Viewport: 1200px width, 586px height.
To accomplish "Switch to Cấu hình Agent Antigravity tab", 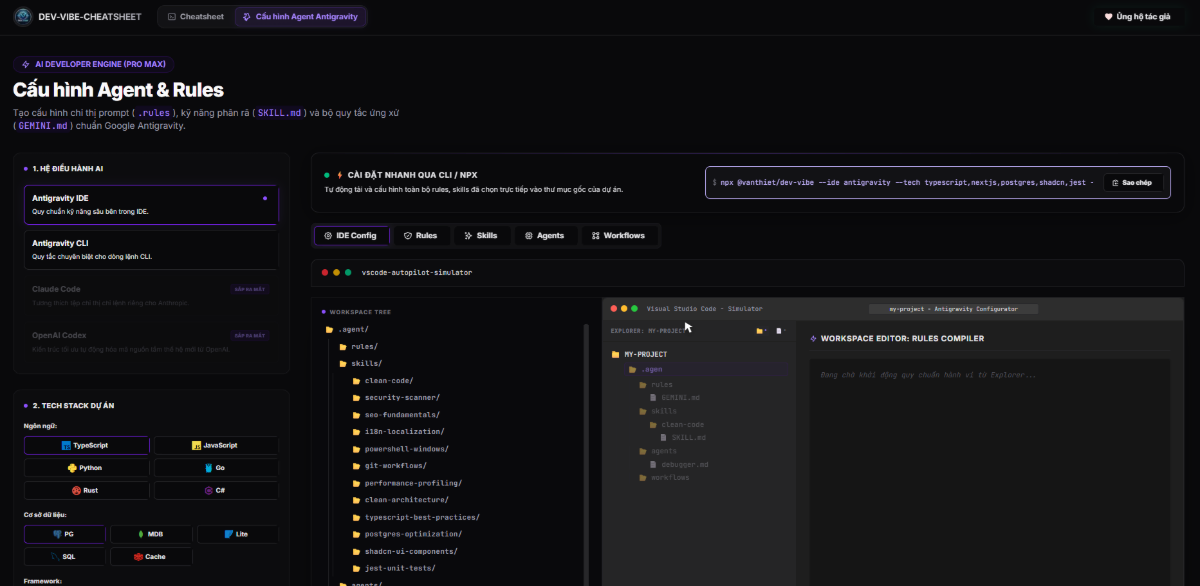I will point(301,17).
